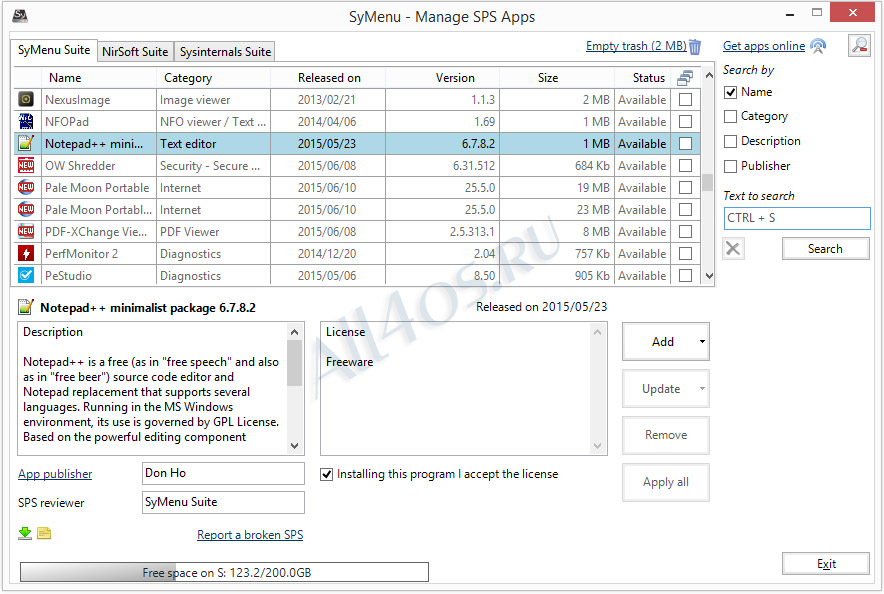The image size is (884, 594).
Task: Click the Free space on S: bar
Action: (x=224, y=572)
